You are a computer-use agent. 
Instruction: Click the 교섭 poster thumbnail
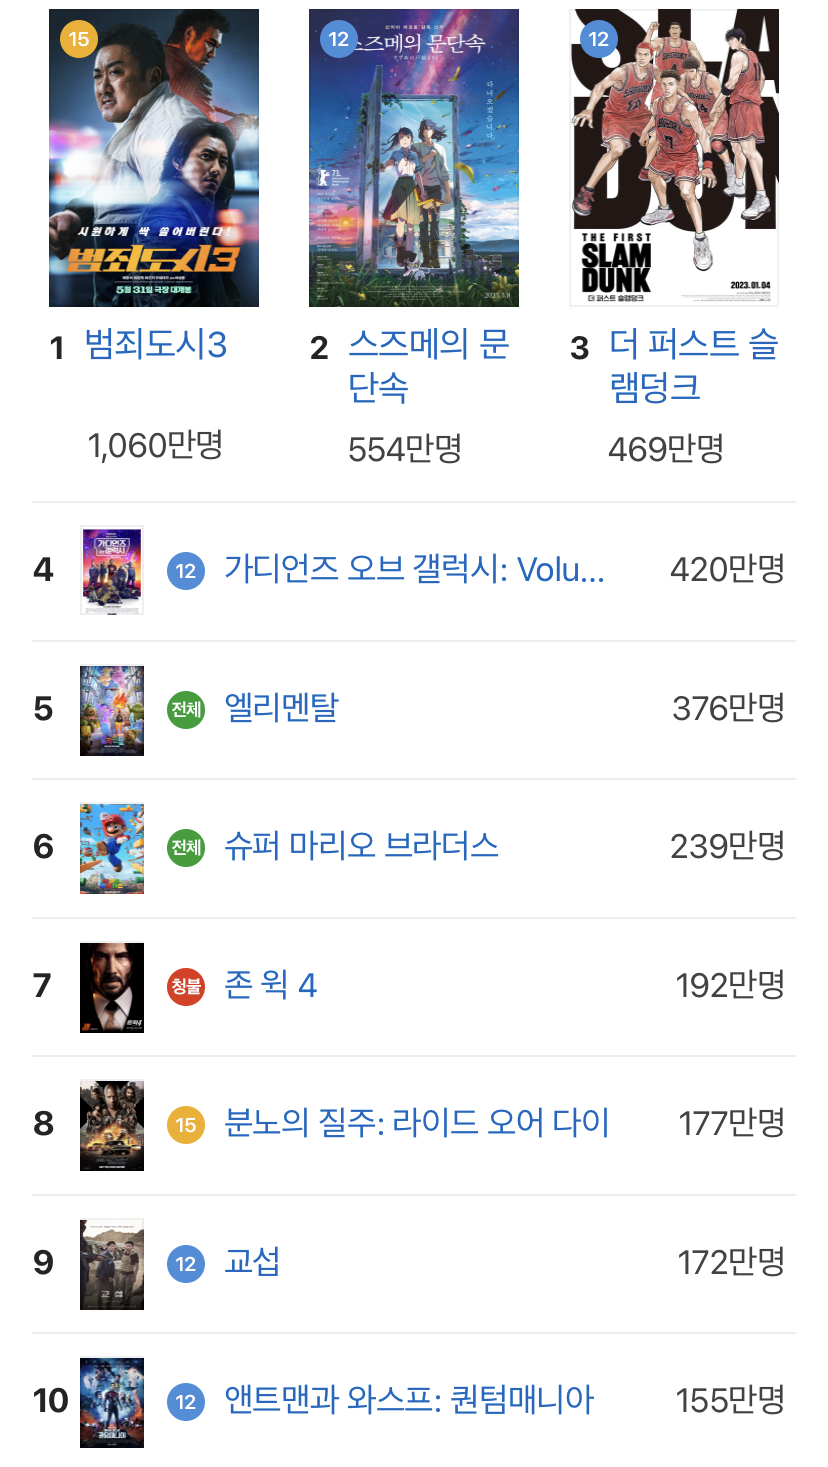click(112, 1263)
